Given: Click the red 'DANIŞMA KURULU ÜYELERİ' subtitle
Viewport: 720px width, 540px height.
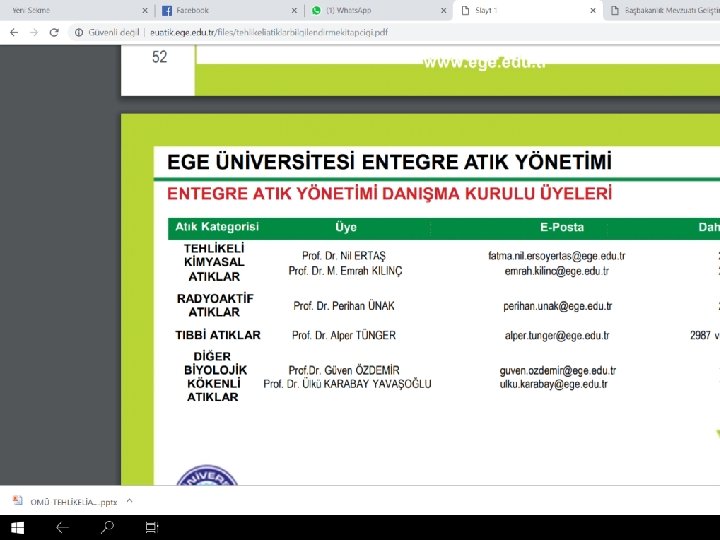Looking at the screenshot, I should (x=497, y=193).
